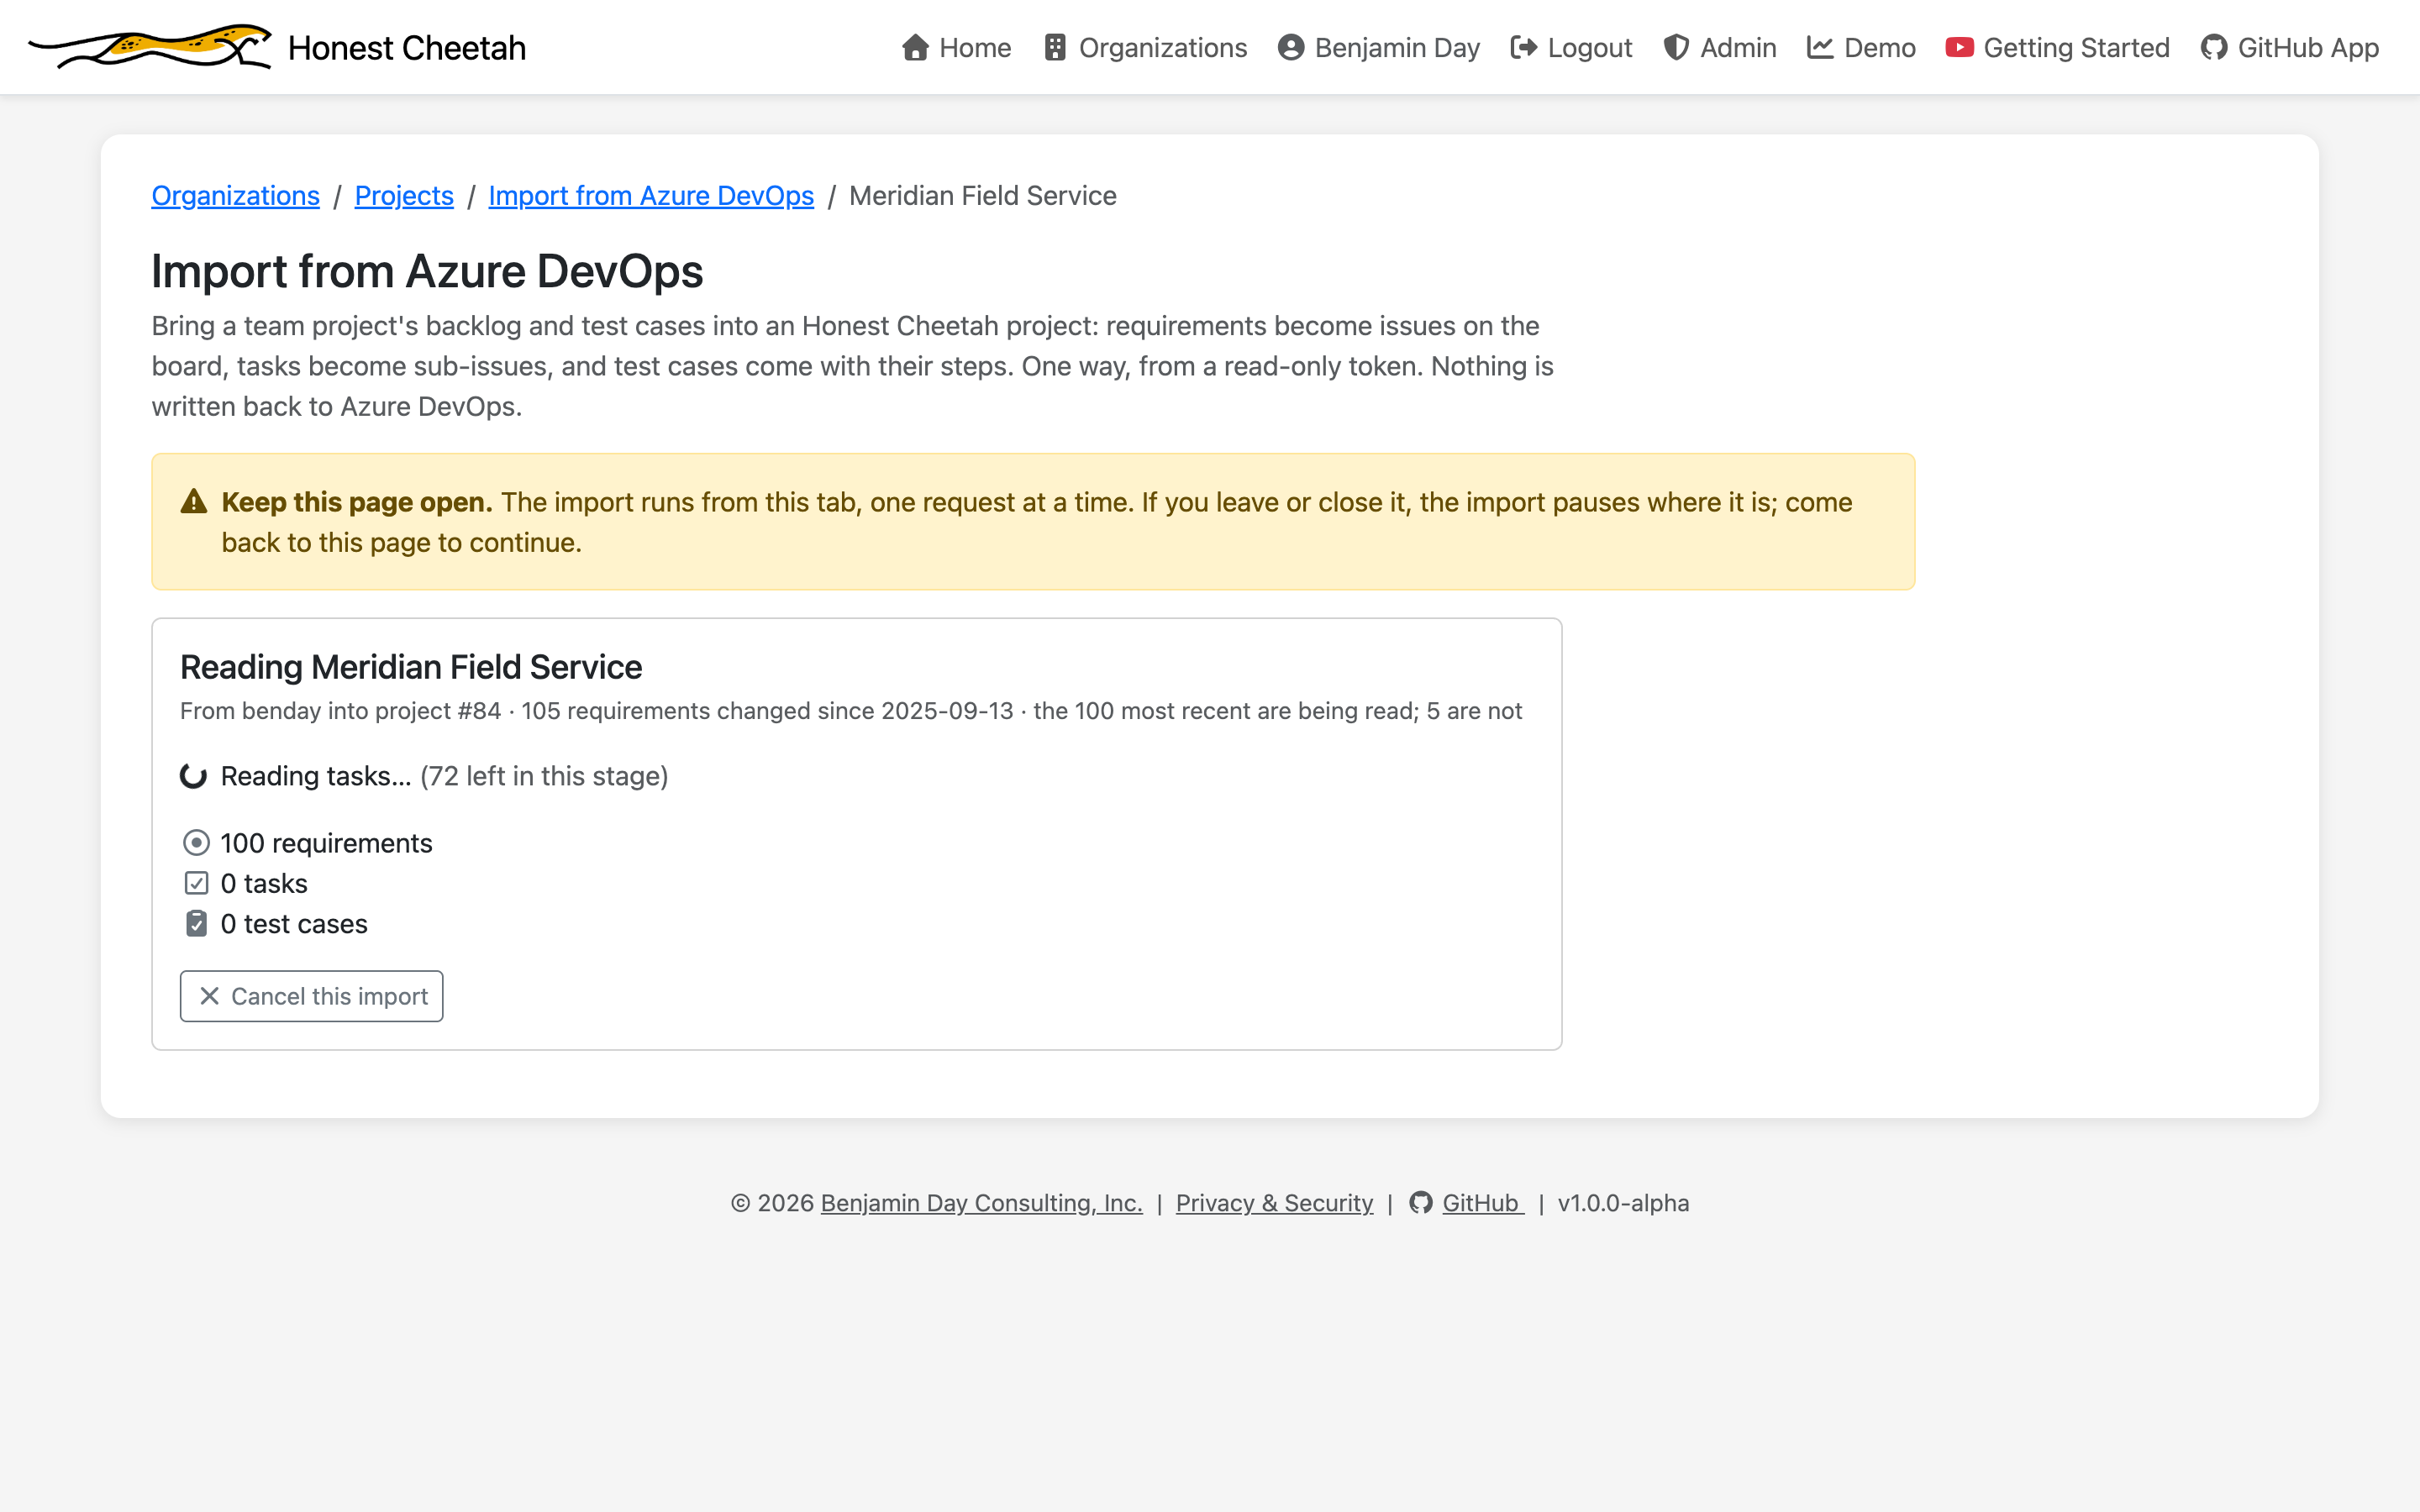Click the spinner beside Reading tasks
2420x1512 pixels.
(x=193, y=776)
